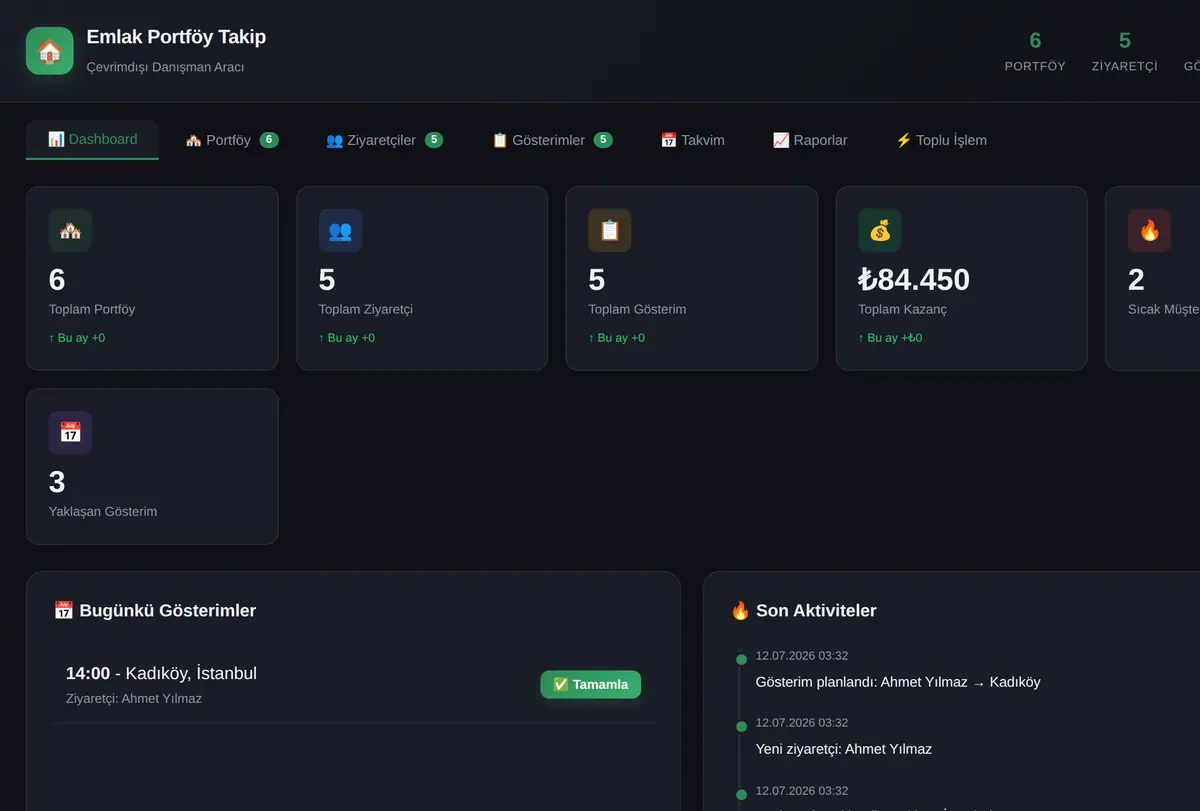The height and width of the screenshot is (811, 1200).
Task: Click the Tamamla button for Kadıköy showing
Action: 591,684
